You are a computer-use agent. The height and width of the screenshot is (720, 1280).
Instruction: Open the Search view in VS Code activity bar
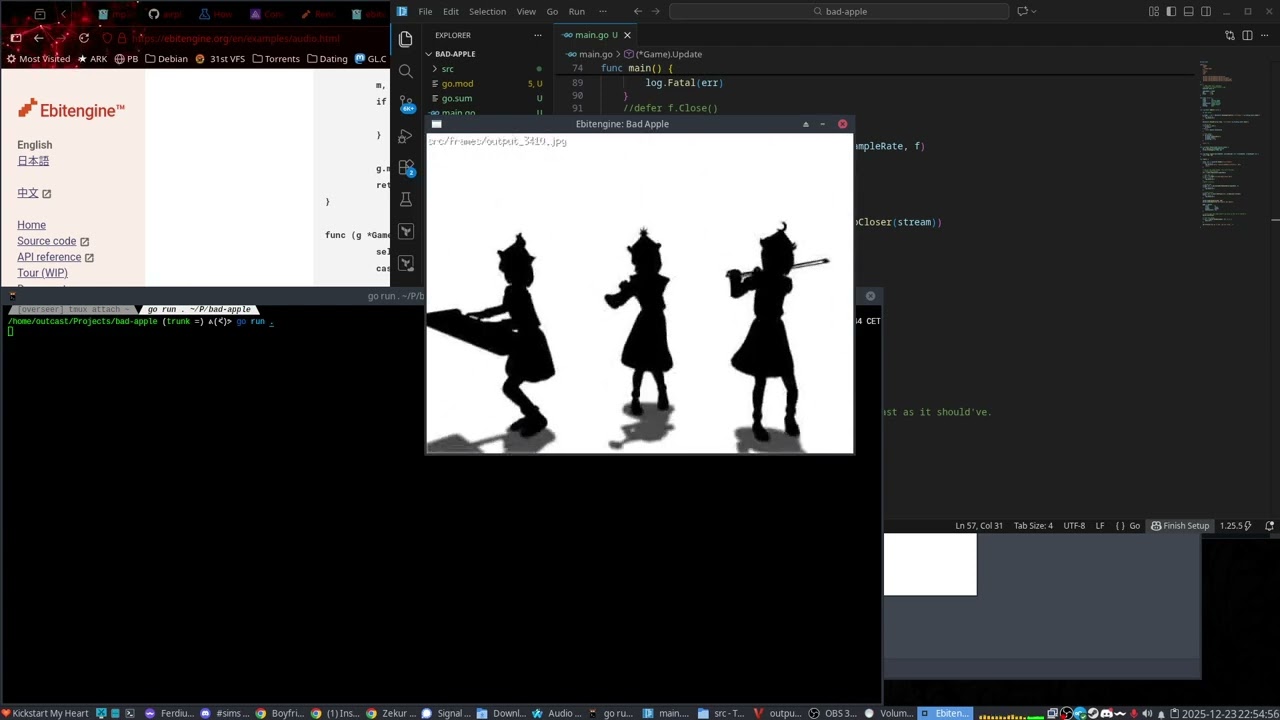pyautogui.click(x=405, y=71)
